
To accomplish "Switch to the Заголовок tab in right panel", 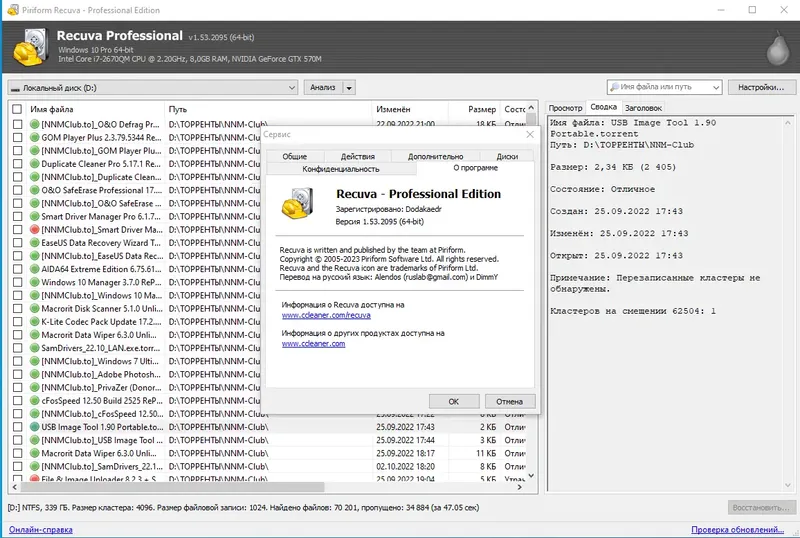I will click(x=643, y=108).
